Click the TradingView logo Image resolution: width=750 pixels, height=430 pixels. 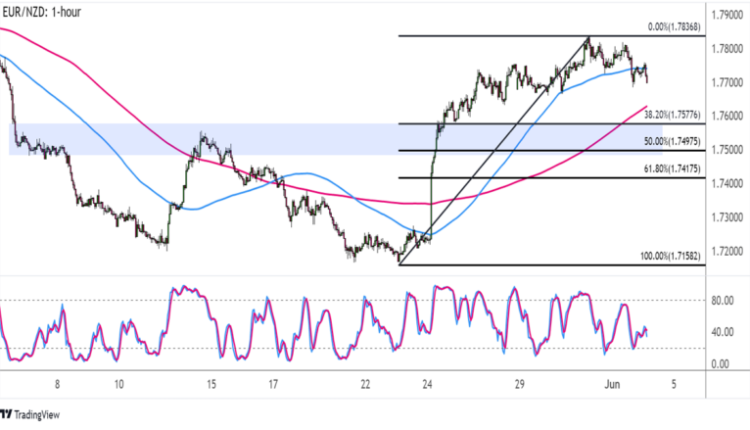32,415
